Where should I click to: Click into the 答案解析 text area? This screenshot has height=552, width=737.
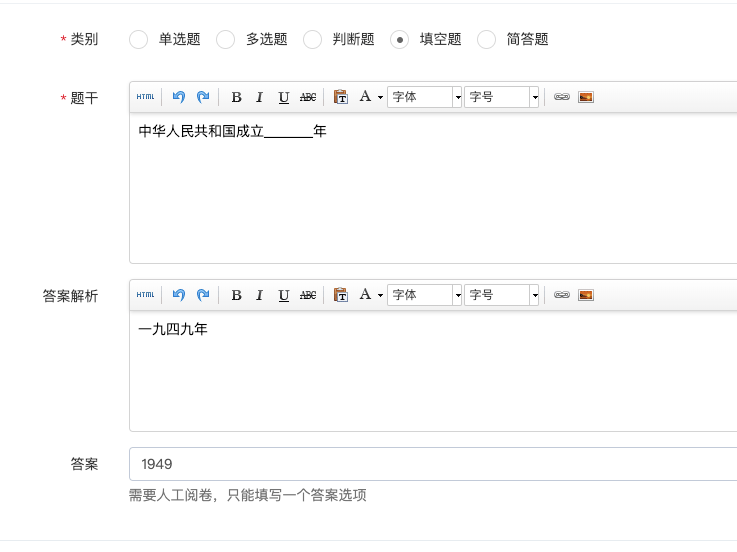(433, 371)
